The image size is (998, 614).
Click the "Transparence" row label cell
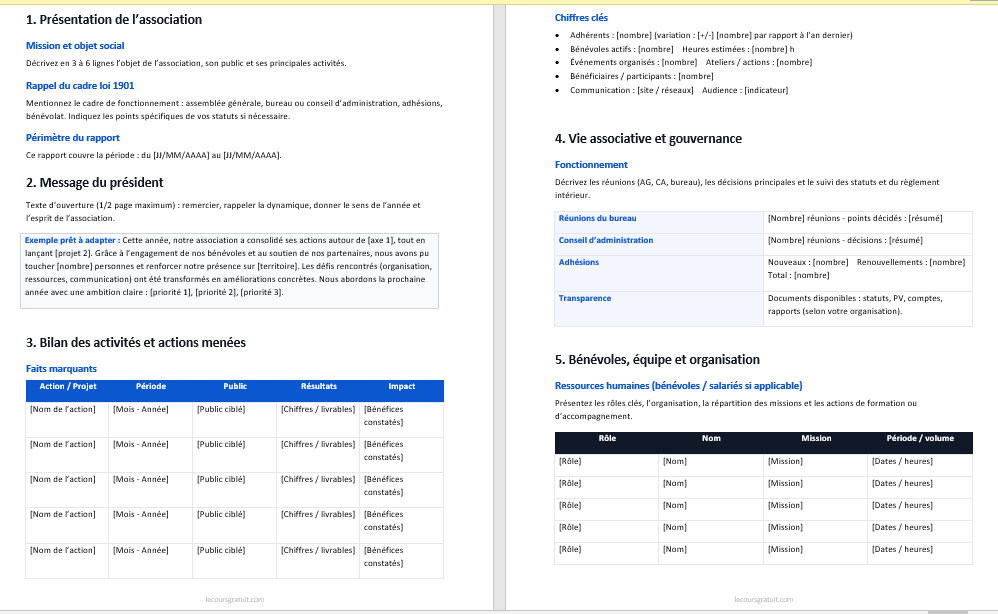585,298
